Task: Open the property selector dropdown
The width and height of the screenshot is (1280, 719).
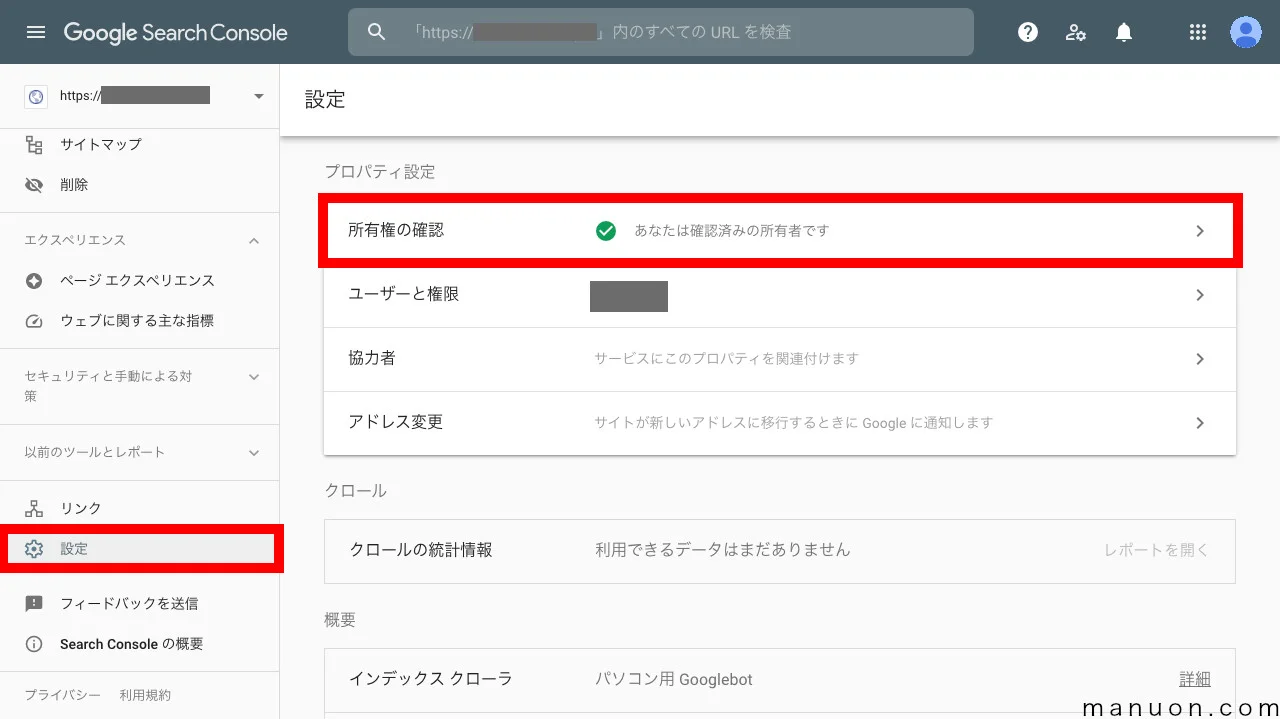Action: click(x=259, y=96)
